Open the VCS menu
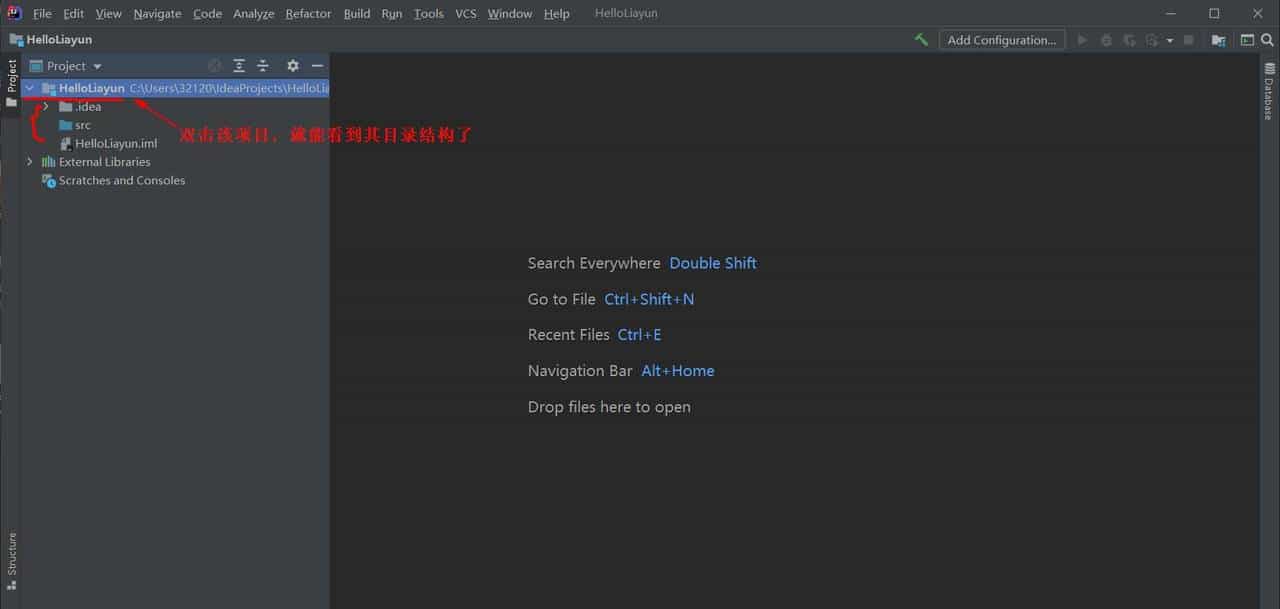The image size is (1280, 609). (x=465, y=13)
